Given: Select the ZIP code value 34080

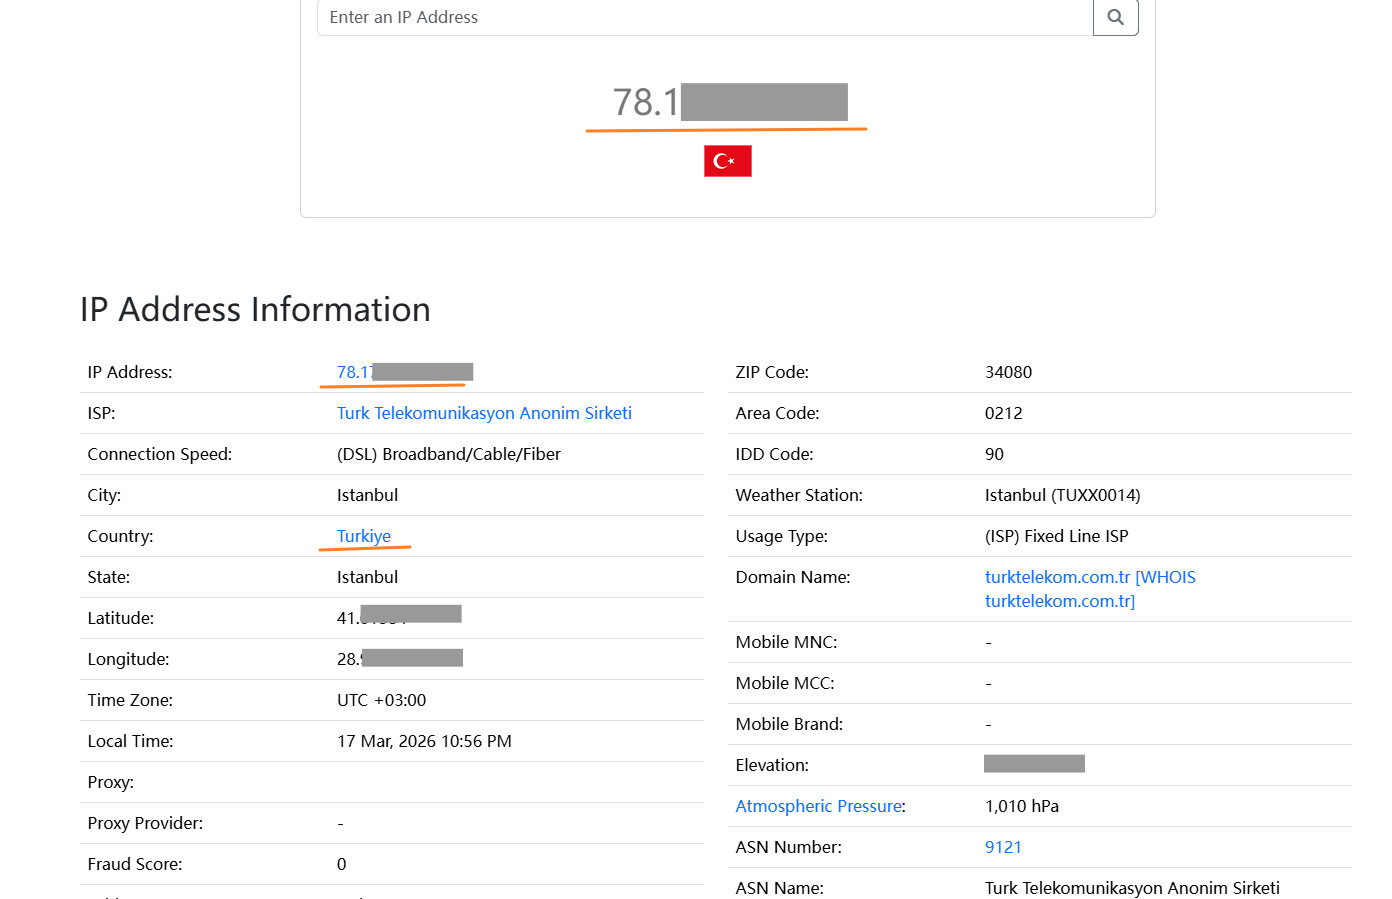Looking at the screenshot, I should (1008, 372).
